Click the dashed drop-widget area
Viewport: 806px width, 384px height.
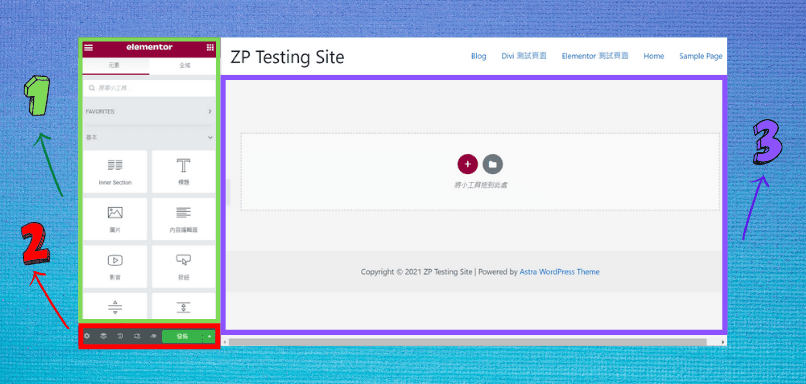[x=480, y=172]
